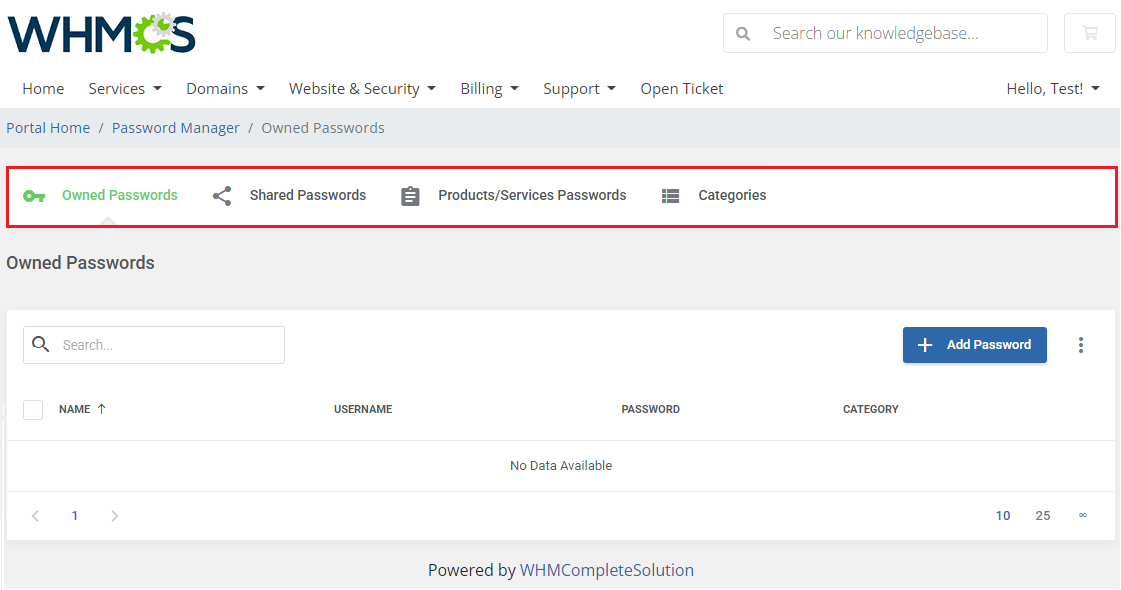Follow the Password Manager breadcrumb link
The width and height of the screenshot is (1121, 590).
(175, 128)
